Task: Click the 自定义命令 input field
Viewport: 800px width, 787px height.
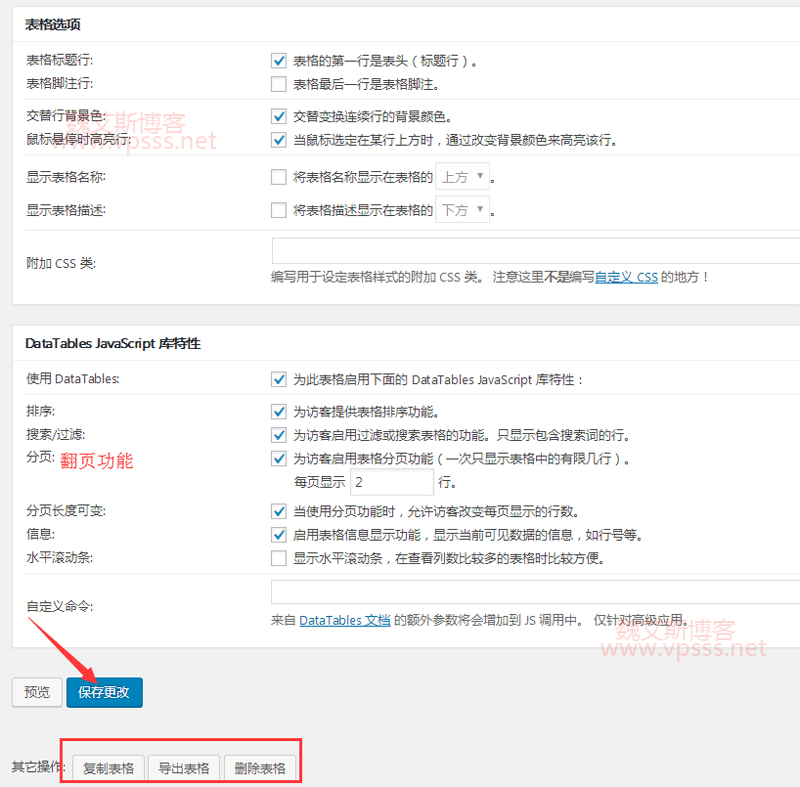Action: pyautogui.click(x=536, y=592)
